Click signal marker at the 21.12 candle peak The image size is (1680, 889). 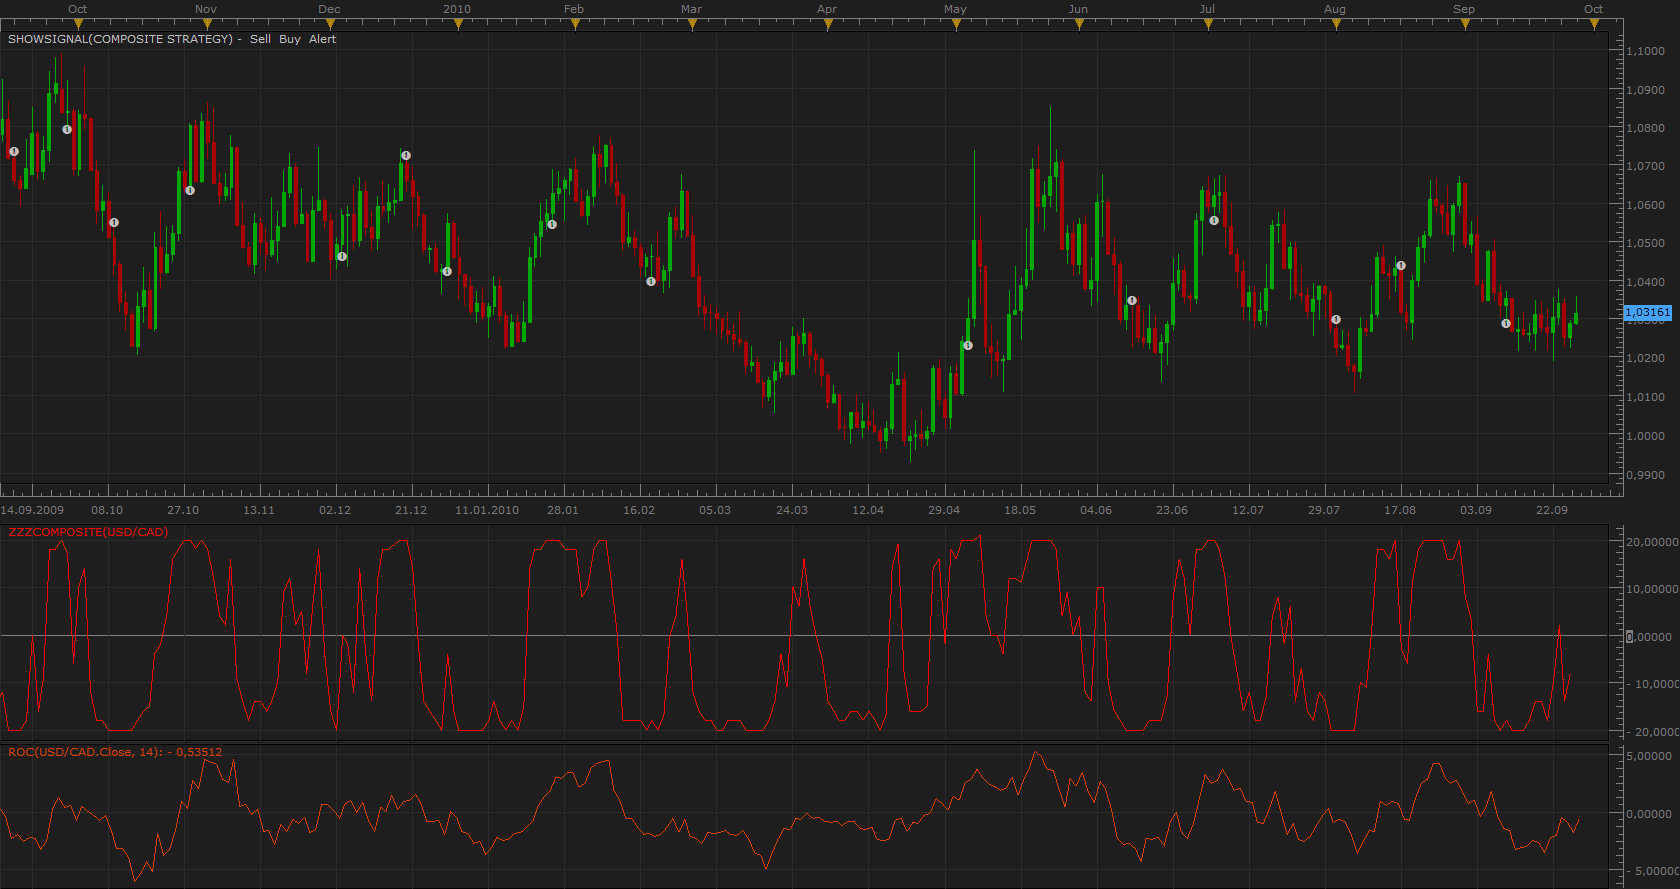click(406, 155)
